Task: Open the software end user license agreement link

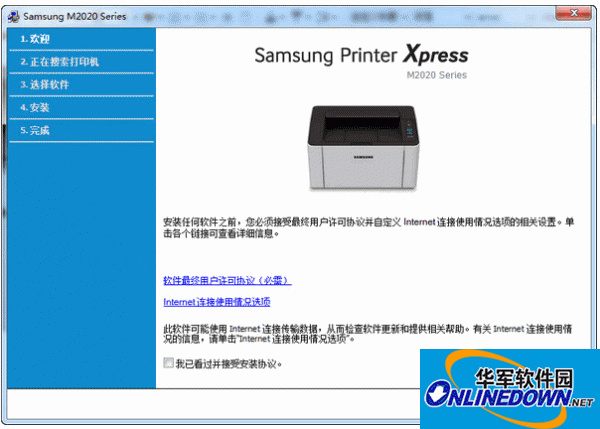Action: pyautogui.click(x=227, y=280)
